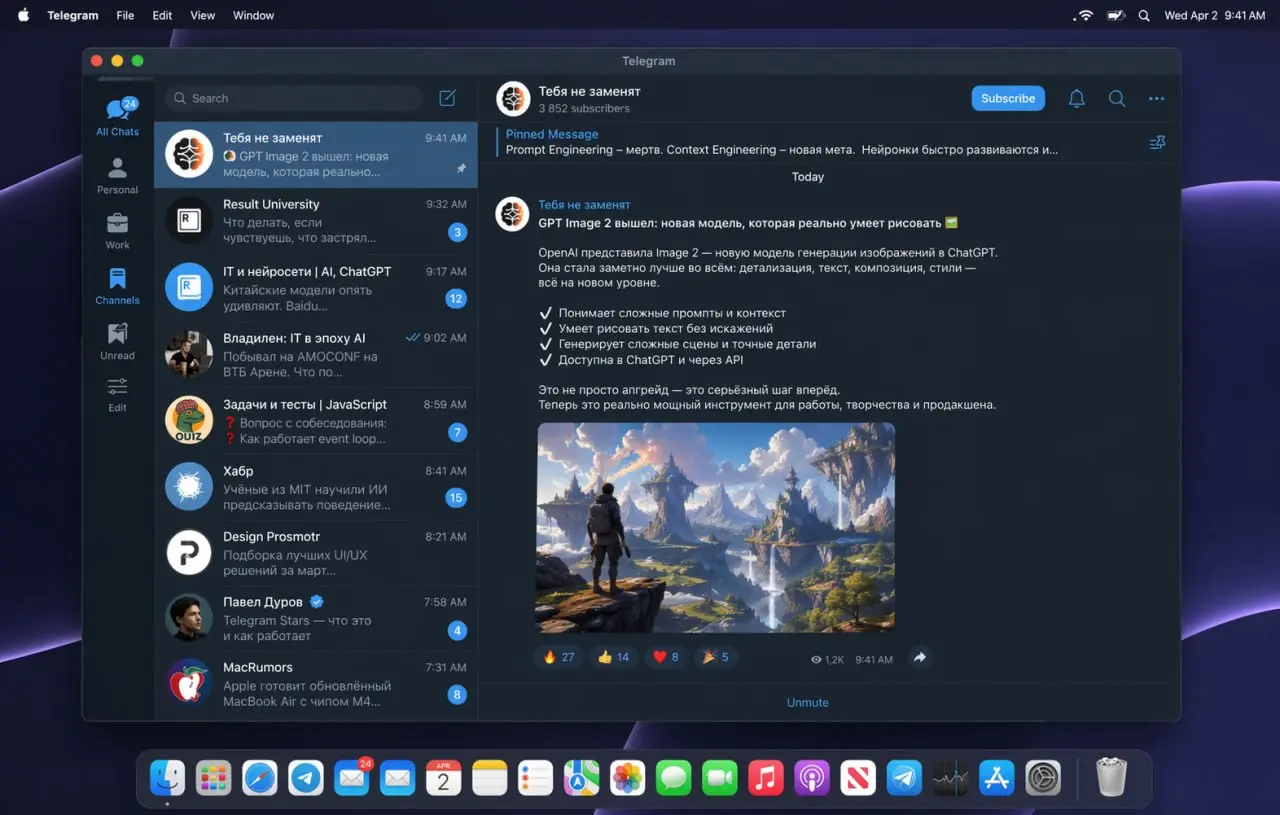Viewport: 1280px width, 815px height.
Task: Open FaceTime in the Dock
Action: [720, 777]
